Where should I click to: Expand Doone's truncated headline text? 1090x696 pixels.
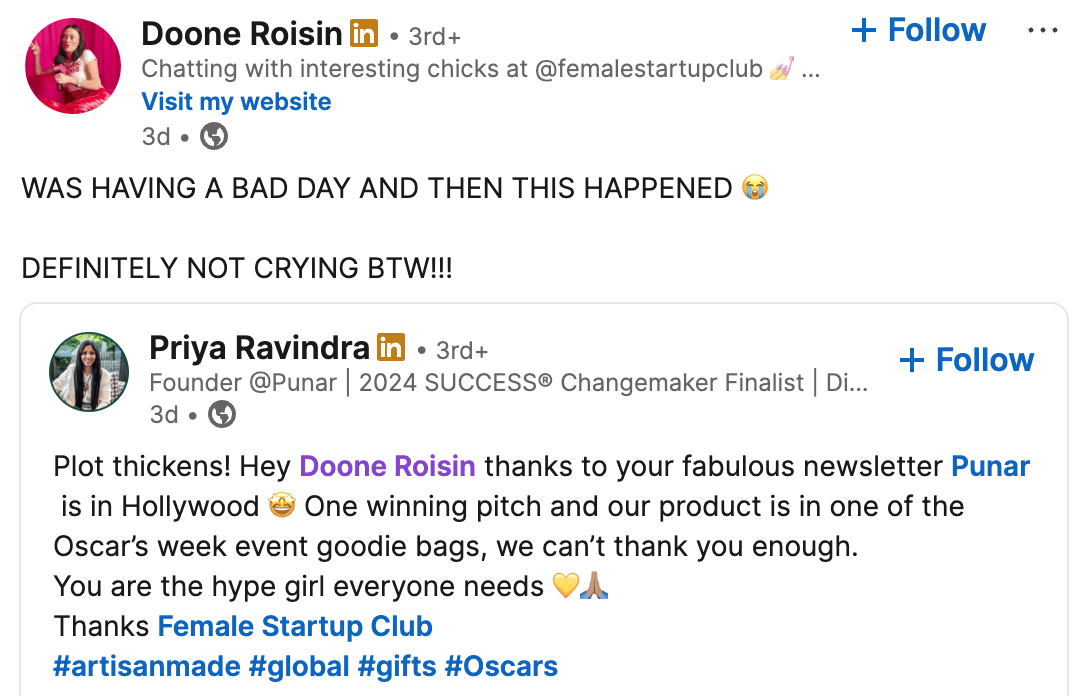point(811,70)
